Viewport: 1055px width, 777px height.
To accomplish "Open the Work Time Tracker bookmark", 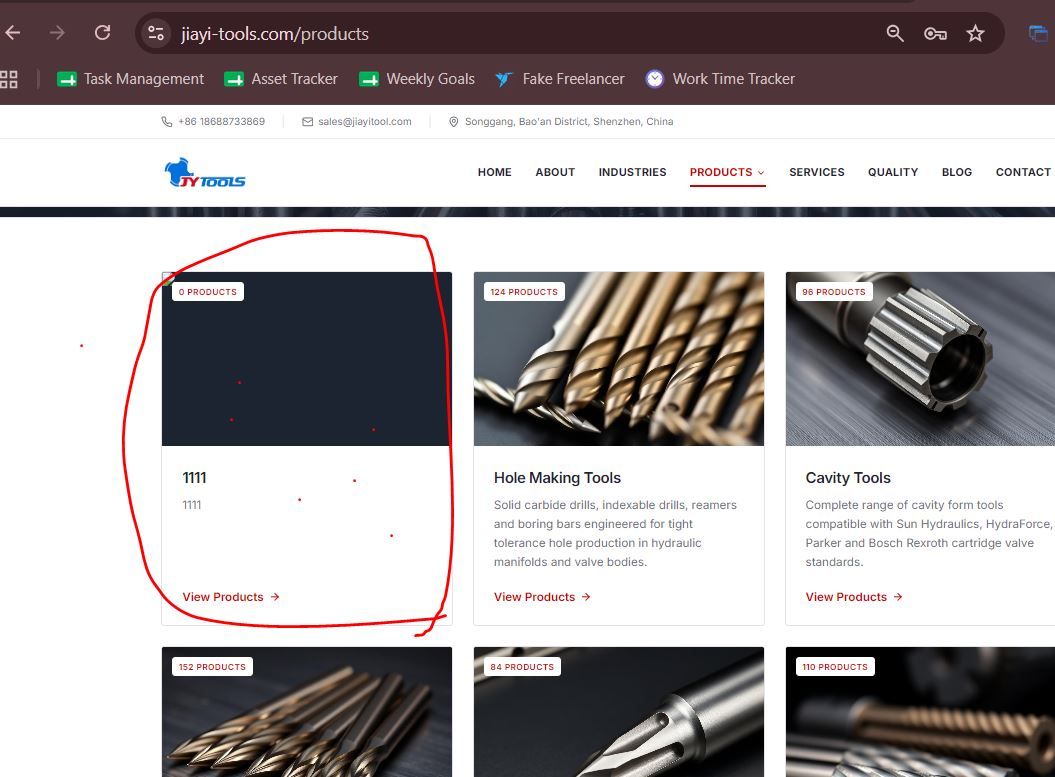I will [721, 79].
